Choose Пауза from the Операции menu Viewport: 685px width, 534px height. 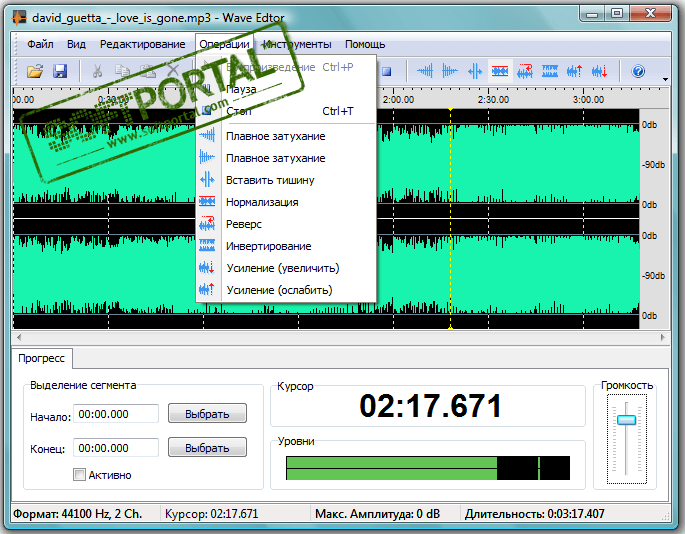pyautogui.click(x=286, y=89)
